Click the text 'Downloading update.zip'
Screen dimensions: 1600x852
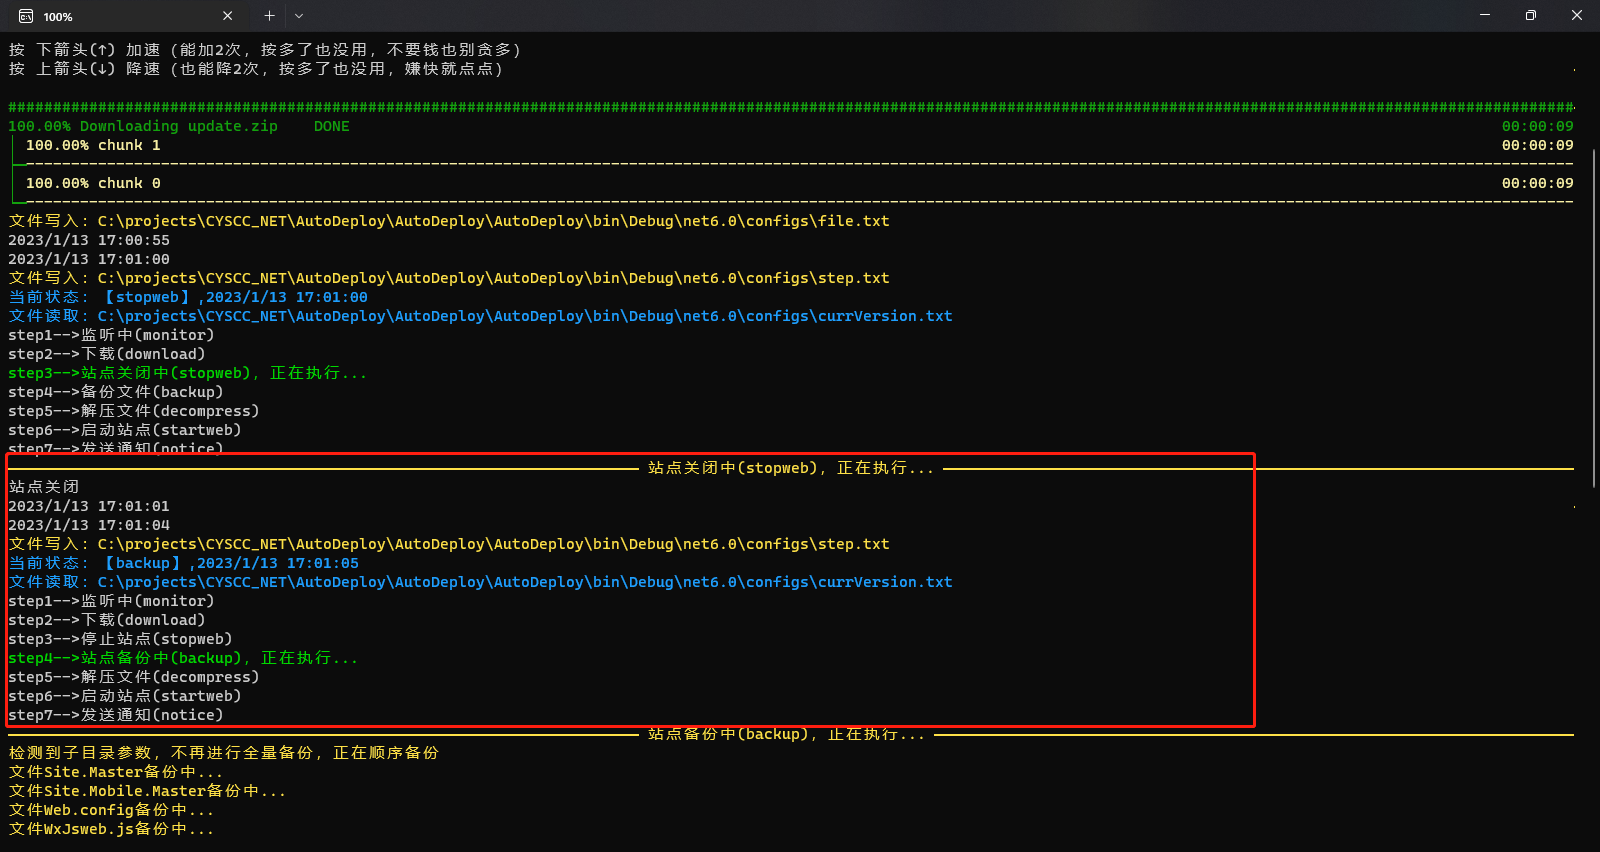pyautogui.click(x=179, y=126)
